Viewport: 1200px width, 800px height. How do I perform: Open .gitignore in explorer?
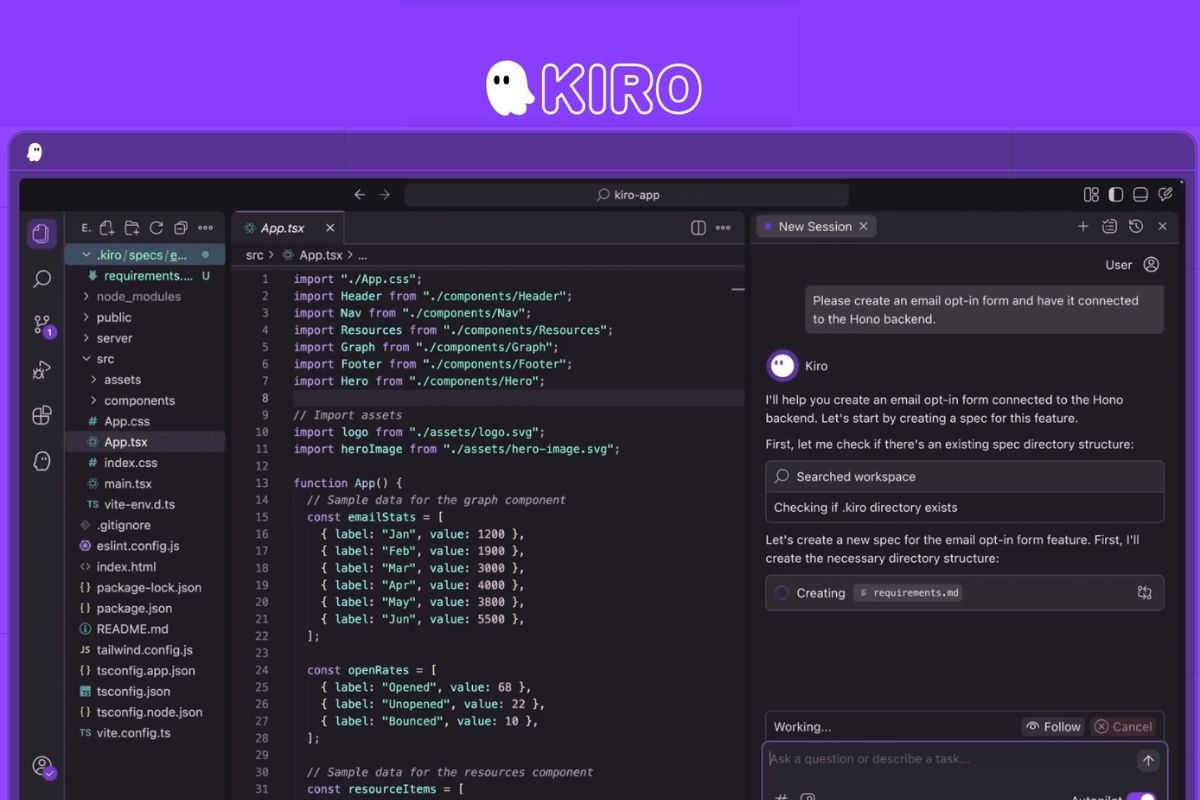[145, 525]
